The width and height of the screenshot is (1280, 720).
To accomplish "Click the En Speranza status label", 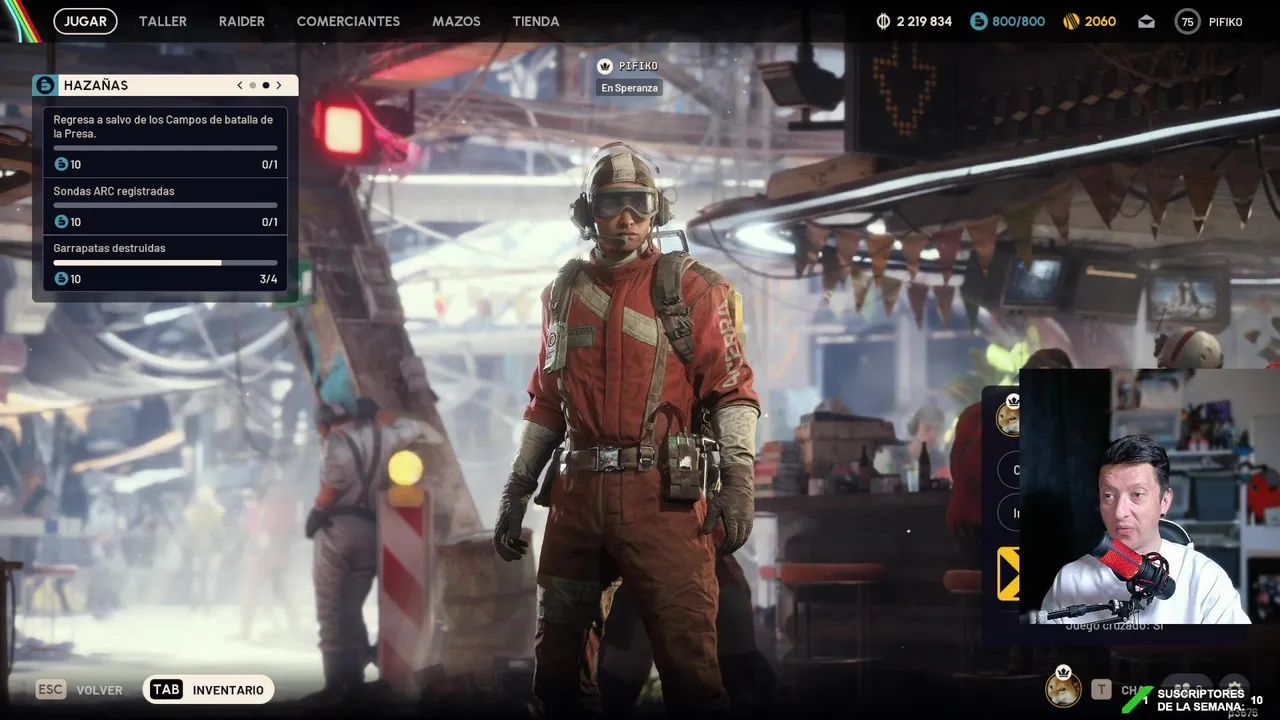I will pyautogui.click(x=629, y=88).
